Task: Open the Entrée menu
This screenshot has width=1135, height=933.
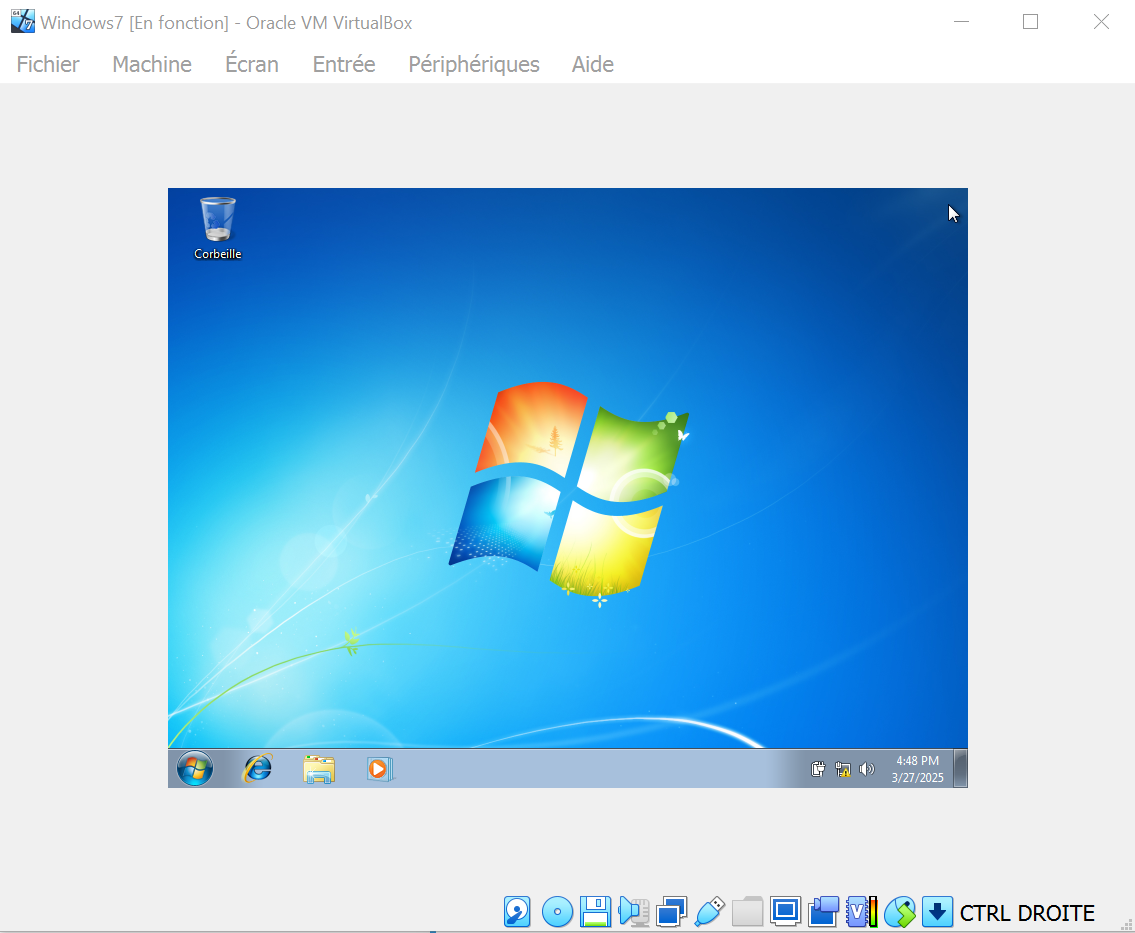Action: pos(343,63)
